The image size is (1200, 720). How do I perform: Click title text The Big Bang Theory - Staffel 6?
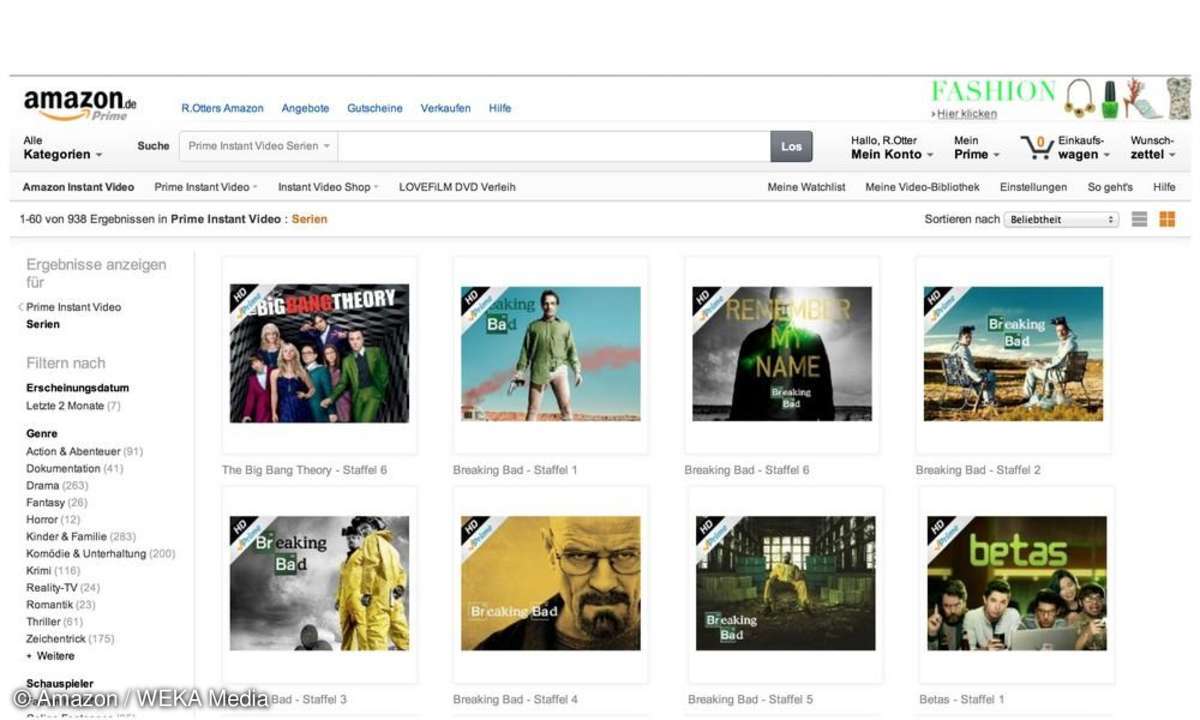304,470
